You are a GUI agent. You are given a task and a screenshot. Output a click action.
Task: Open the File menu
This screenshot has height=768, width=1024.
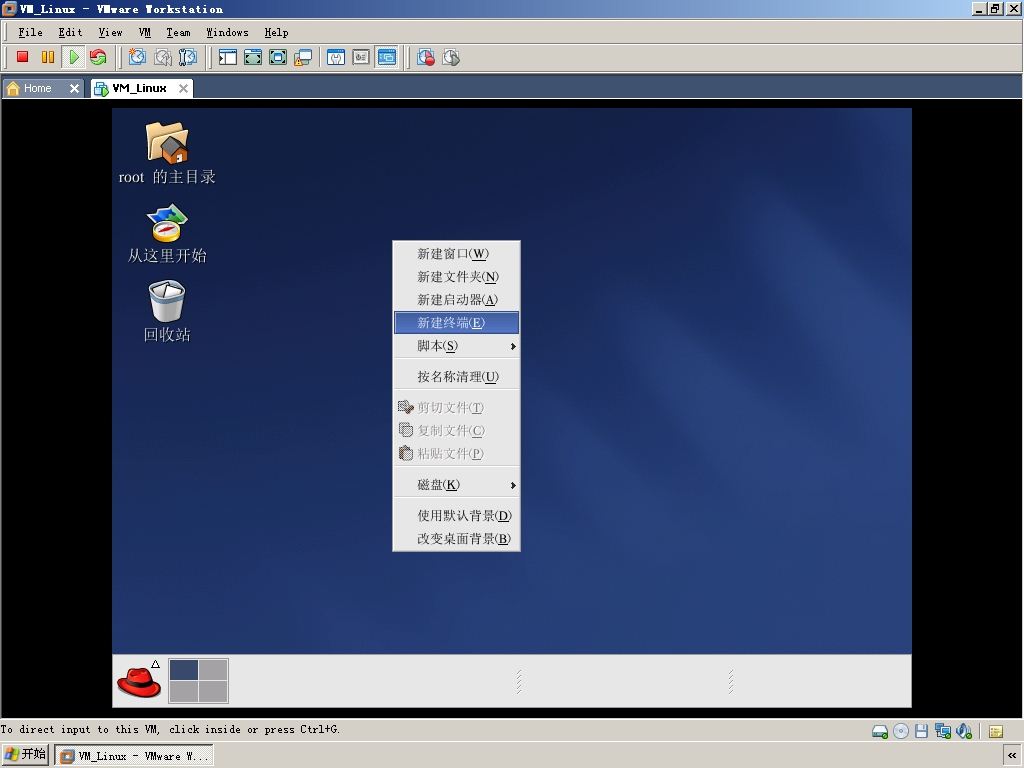coord(30,32)
